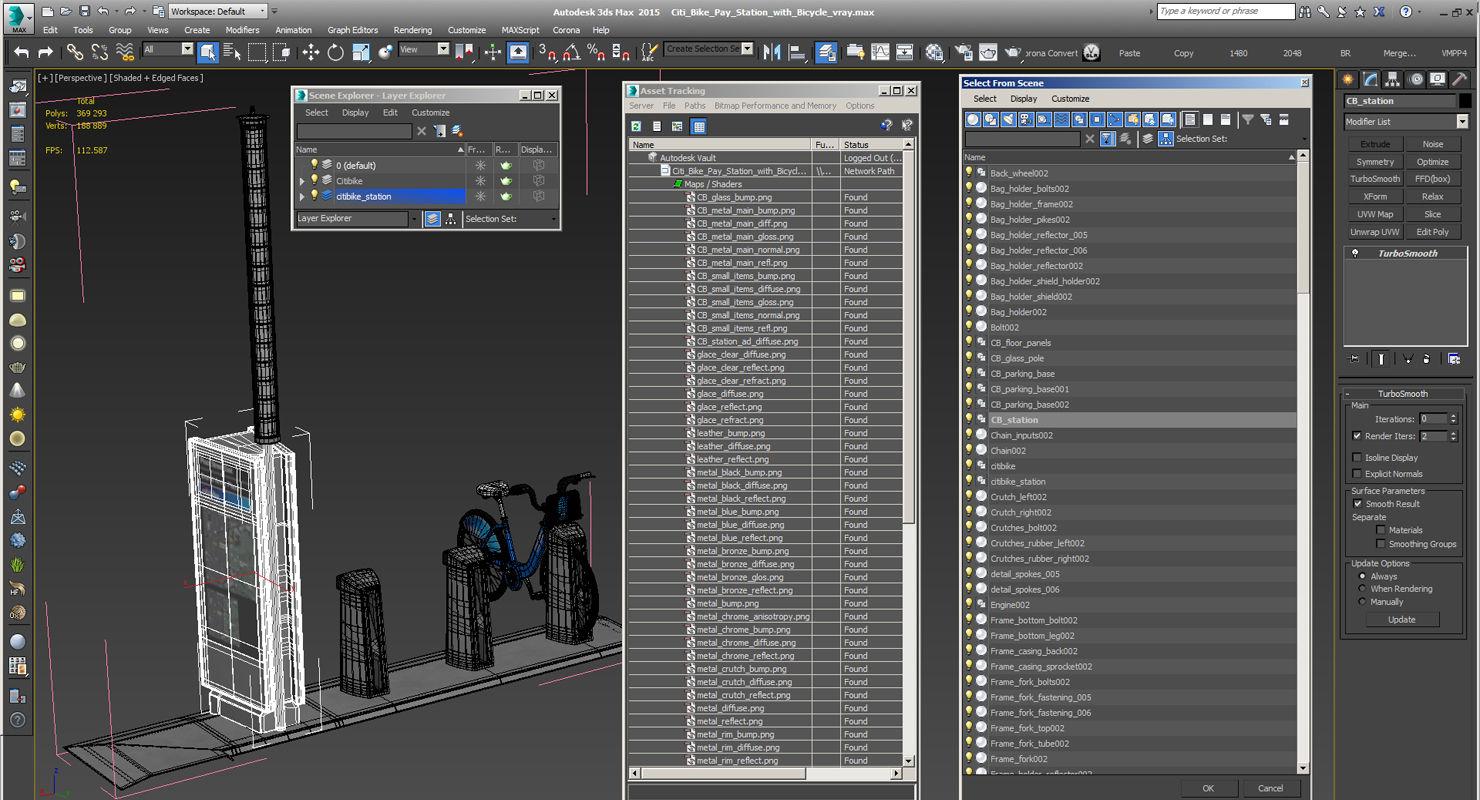Expand the Citibike layer
The height and width of the screenshot is (800, 1480).
tap(302, 181)
